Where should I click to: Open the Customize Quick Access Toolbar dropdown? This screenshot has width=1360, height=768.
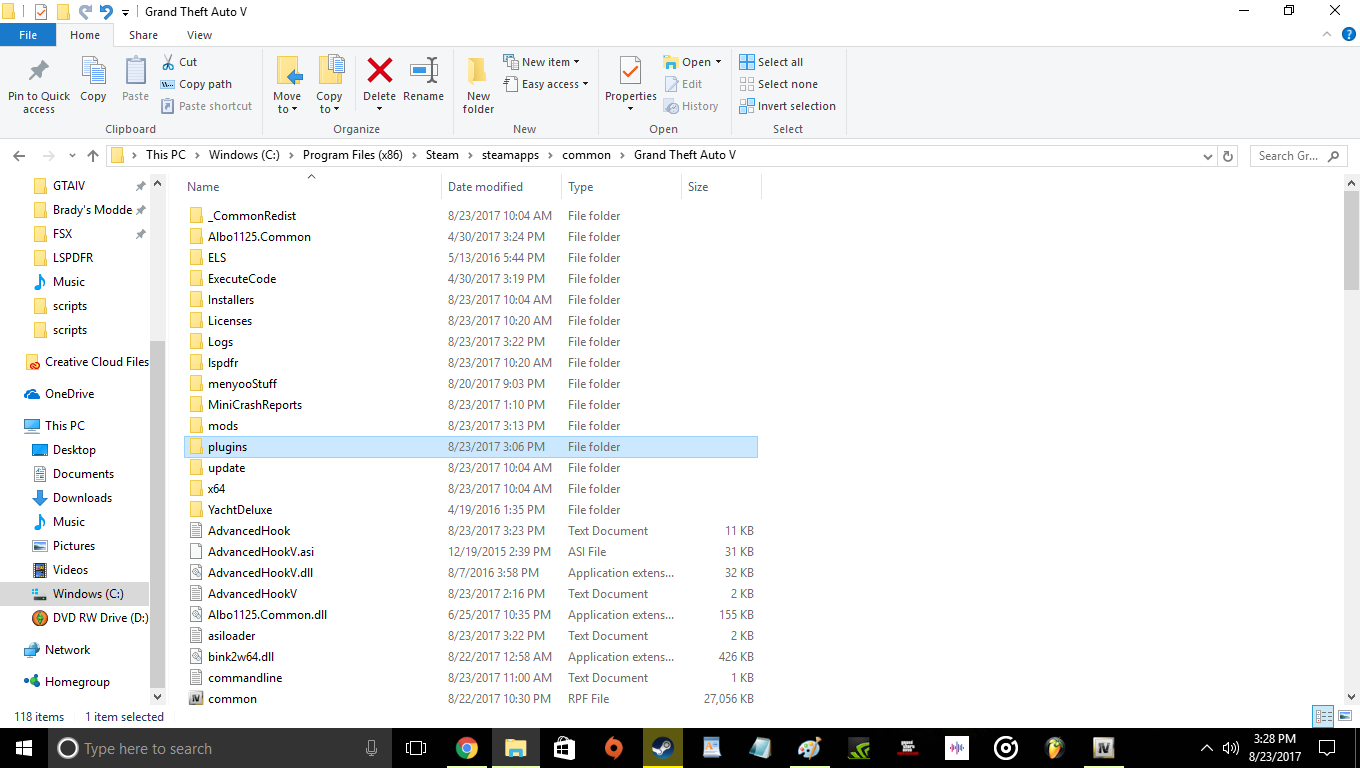[125, 13]
